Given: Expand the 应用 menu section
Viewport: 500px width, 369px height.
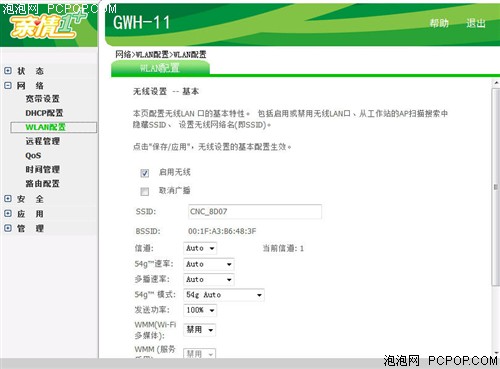Looking at the screenshot, I should [x=8, y=213].
